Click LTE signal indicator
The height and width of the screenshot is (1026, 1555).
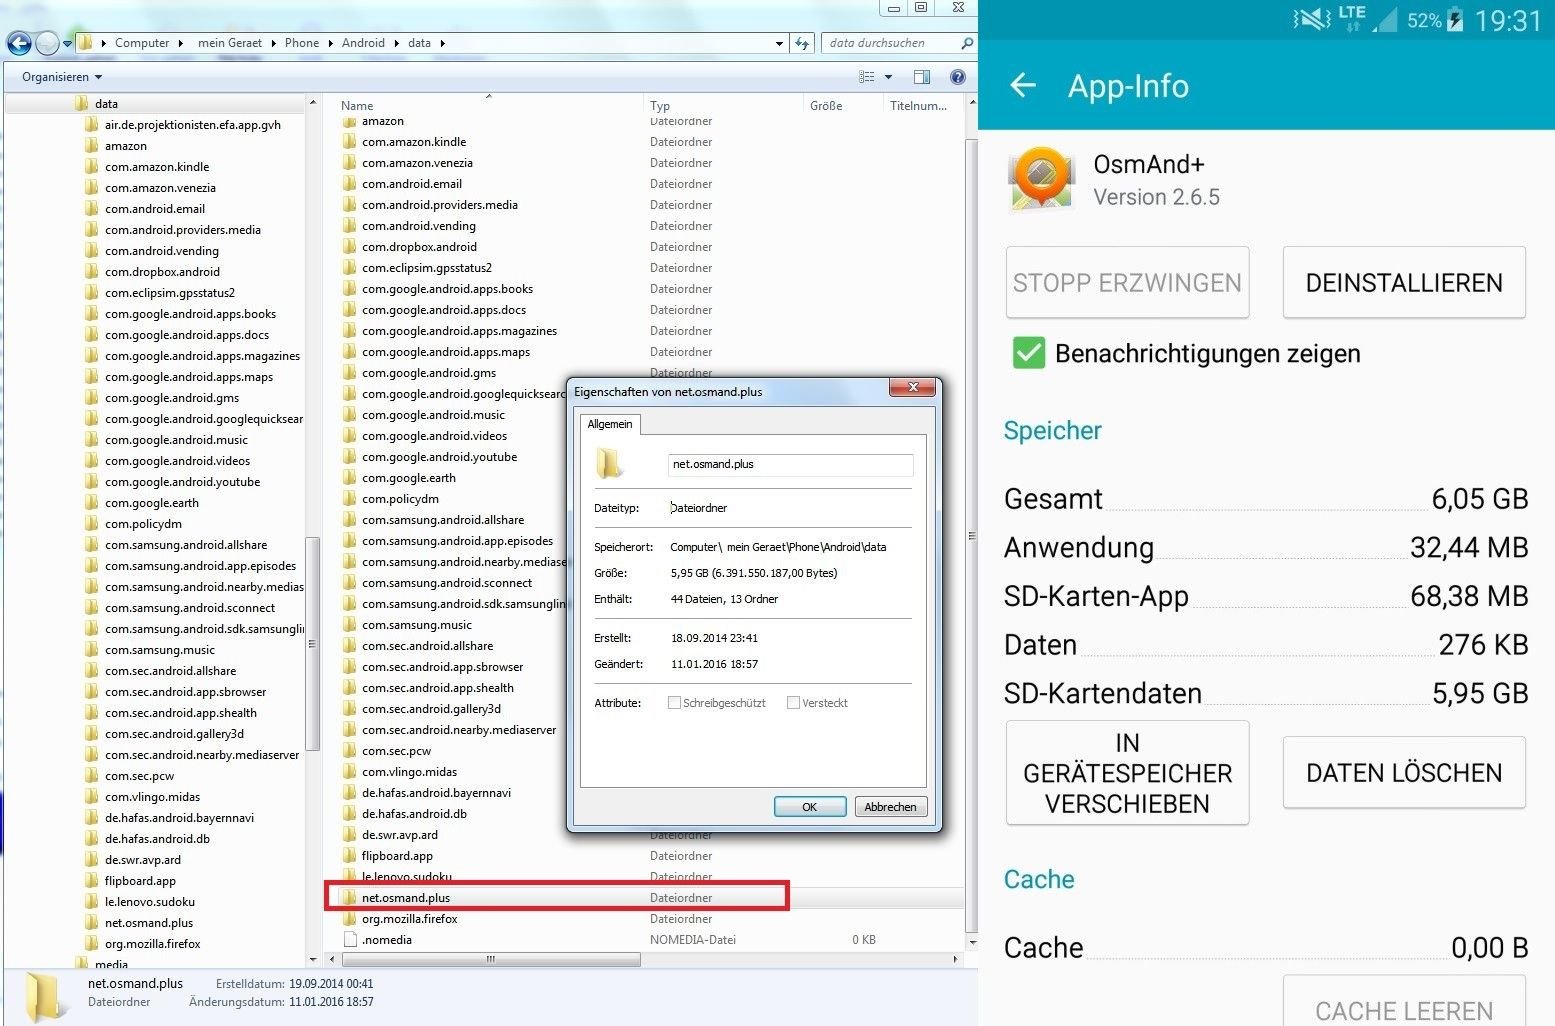(x=1352, y=18)
